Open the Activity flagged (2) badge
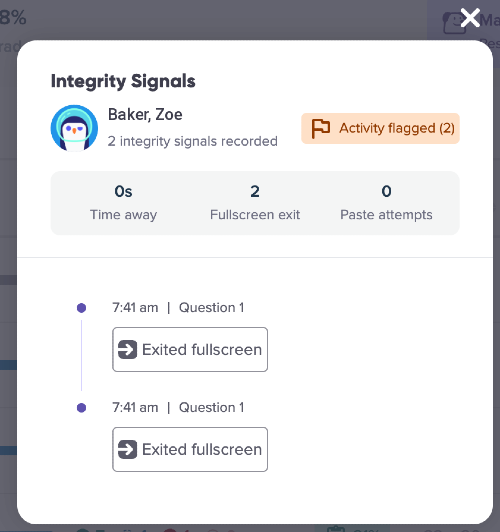This screenshot has height=532, width=500. coord(380,128)
